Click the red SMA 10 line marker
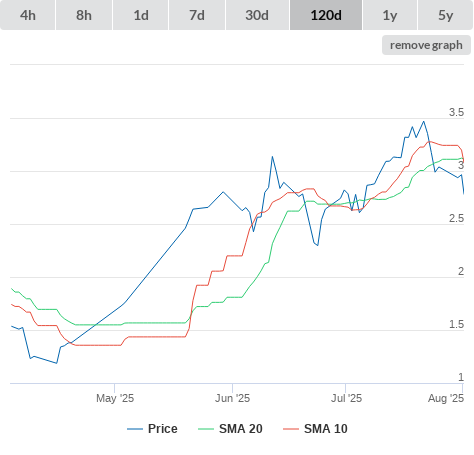 (291, 429)
